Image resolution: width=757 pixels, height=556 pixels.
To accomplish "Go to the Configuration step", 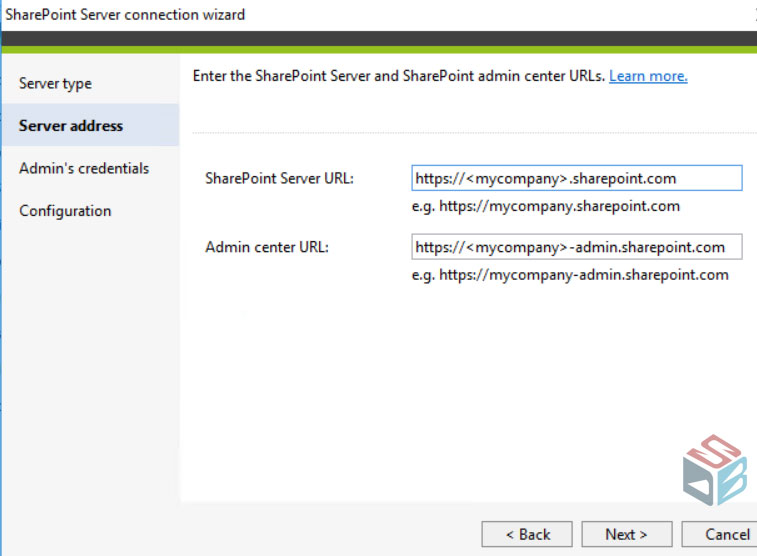I will point(65,211).
